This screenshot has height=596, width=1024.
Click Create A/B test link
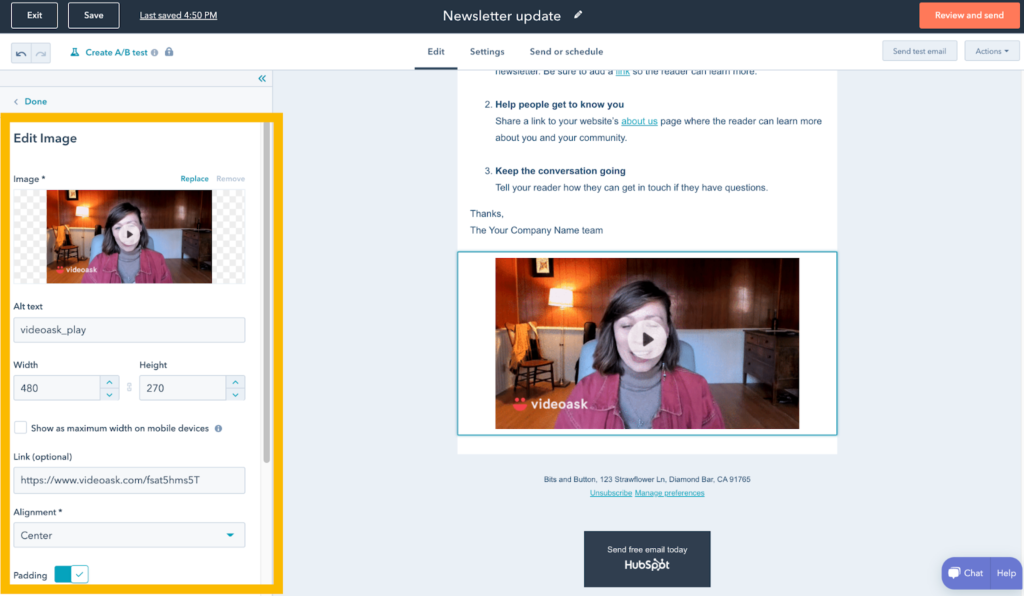[x=116, y=52]
